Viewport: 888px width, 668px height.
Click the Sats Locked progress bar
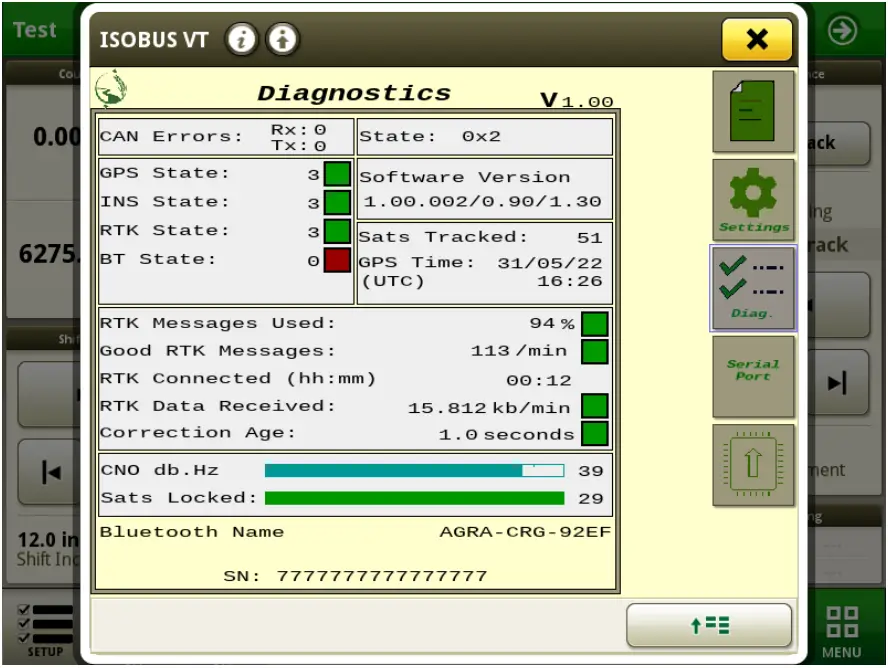[415, 498]
